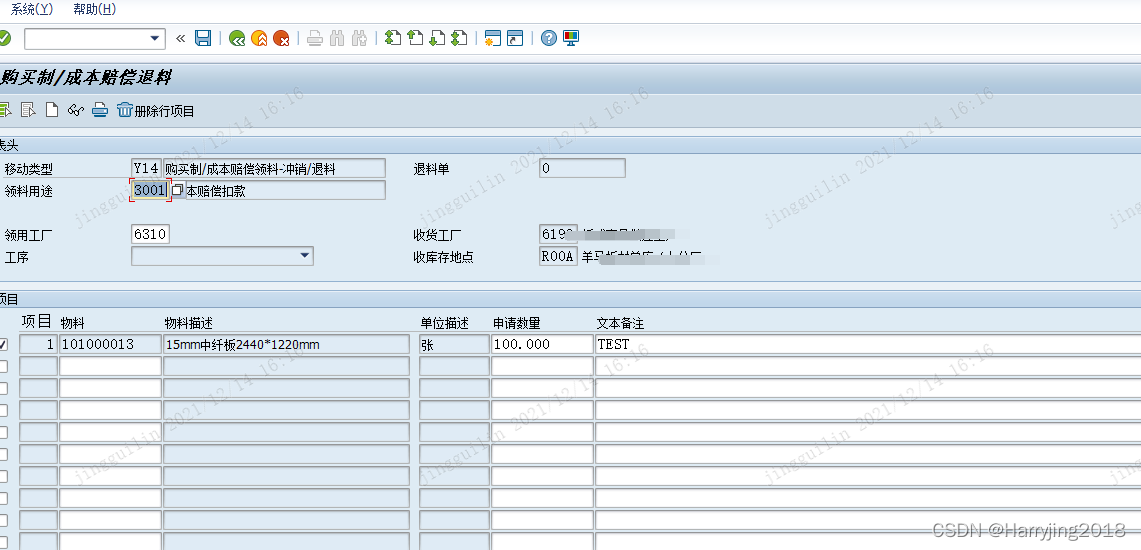This screenshot has height=550, width=1141.
Task: Collapse the command field with the double-arrow
Action: click(x=180, y=39)
